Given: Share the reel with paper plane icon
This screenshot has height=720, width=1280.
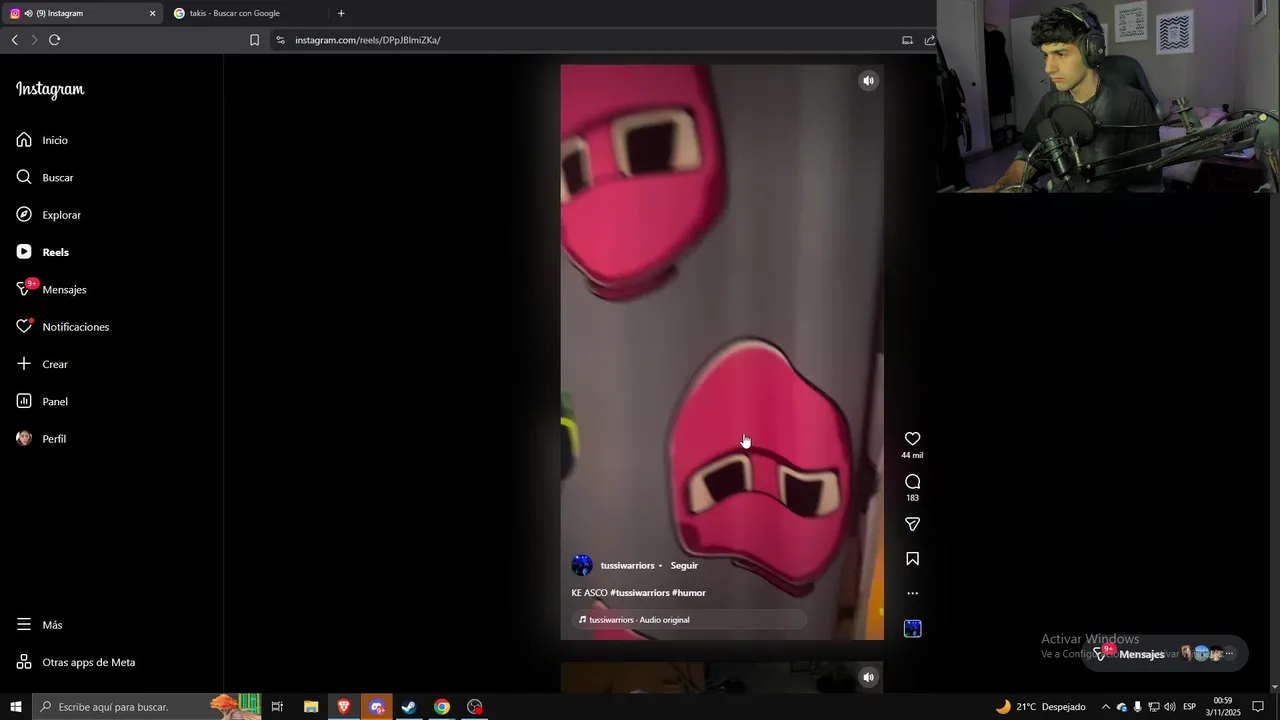Looking at the screenshot, I should point(912,524).
